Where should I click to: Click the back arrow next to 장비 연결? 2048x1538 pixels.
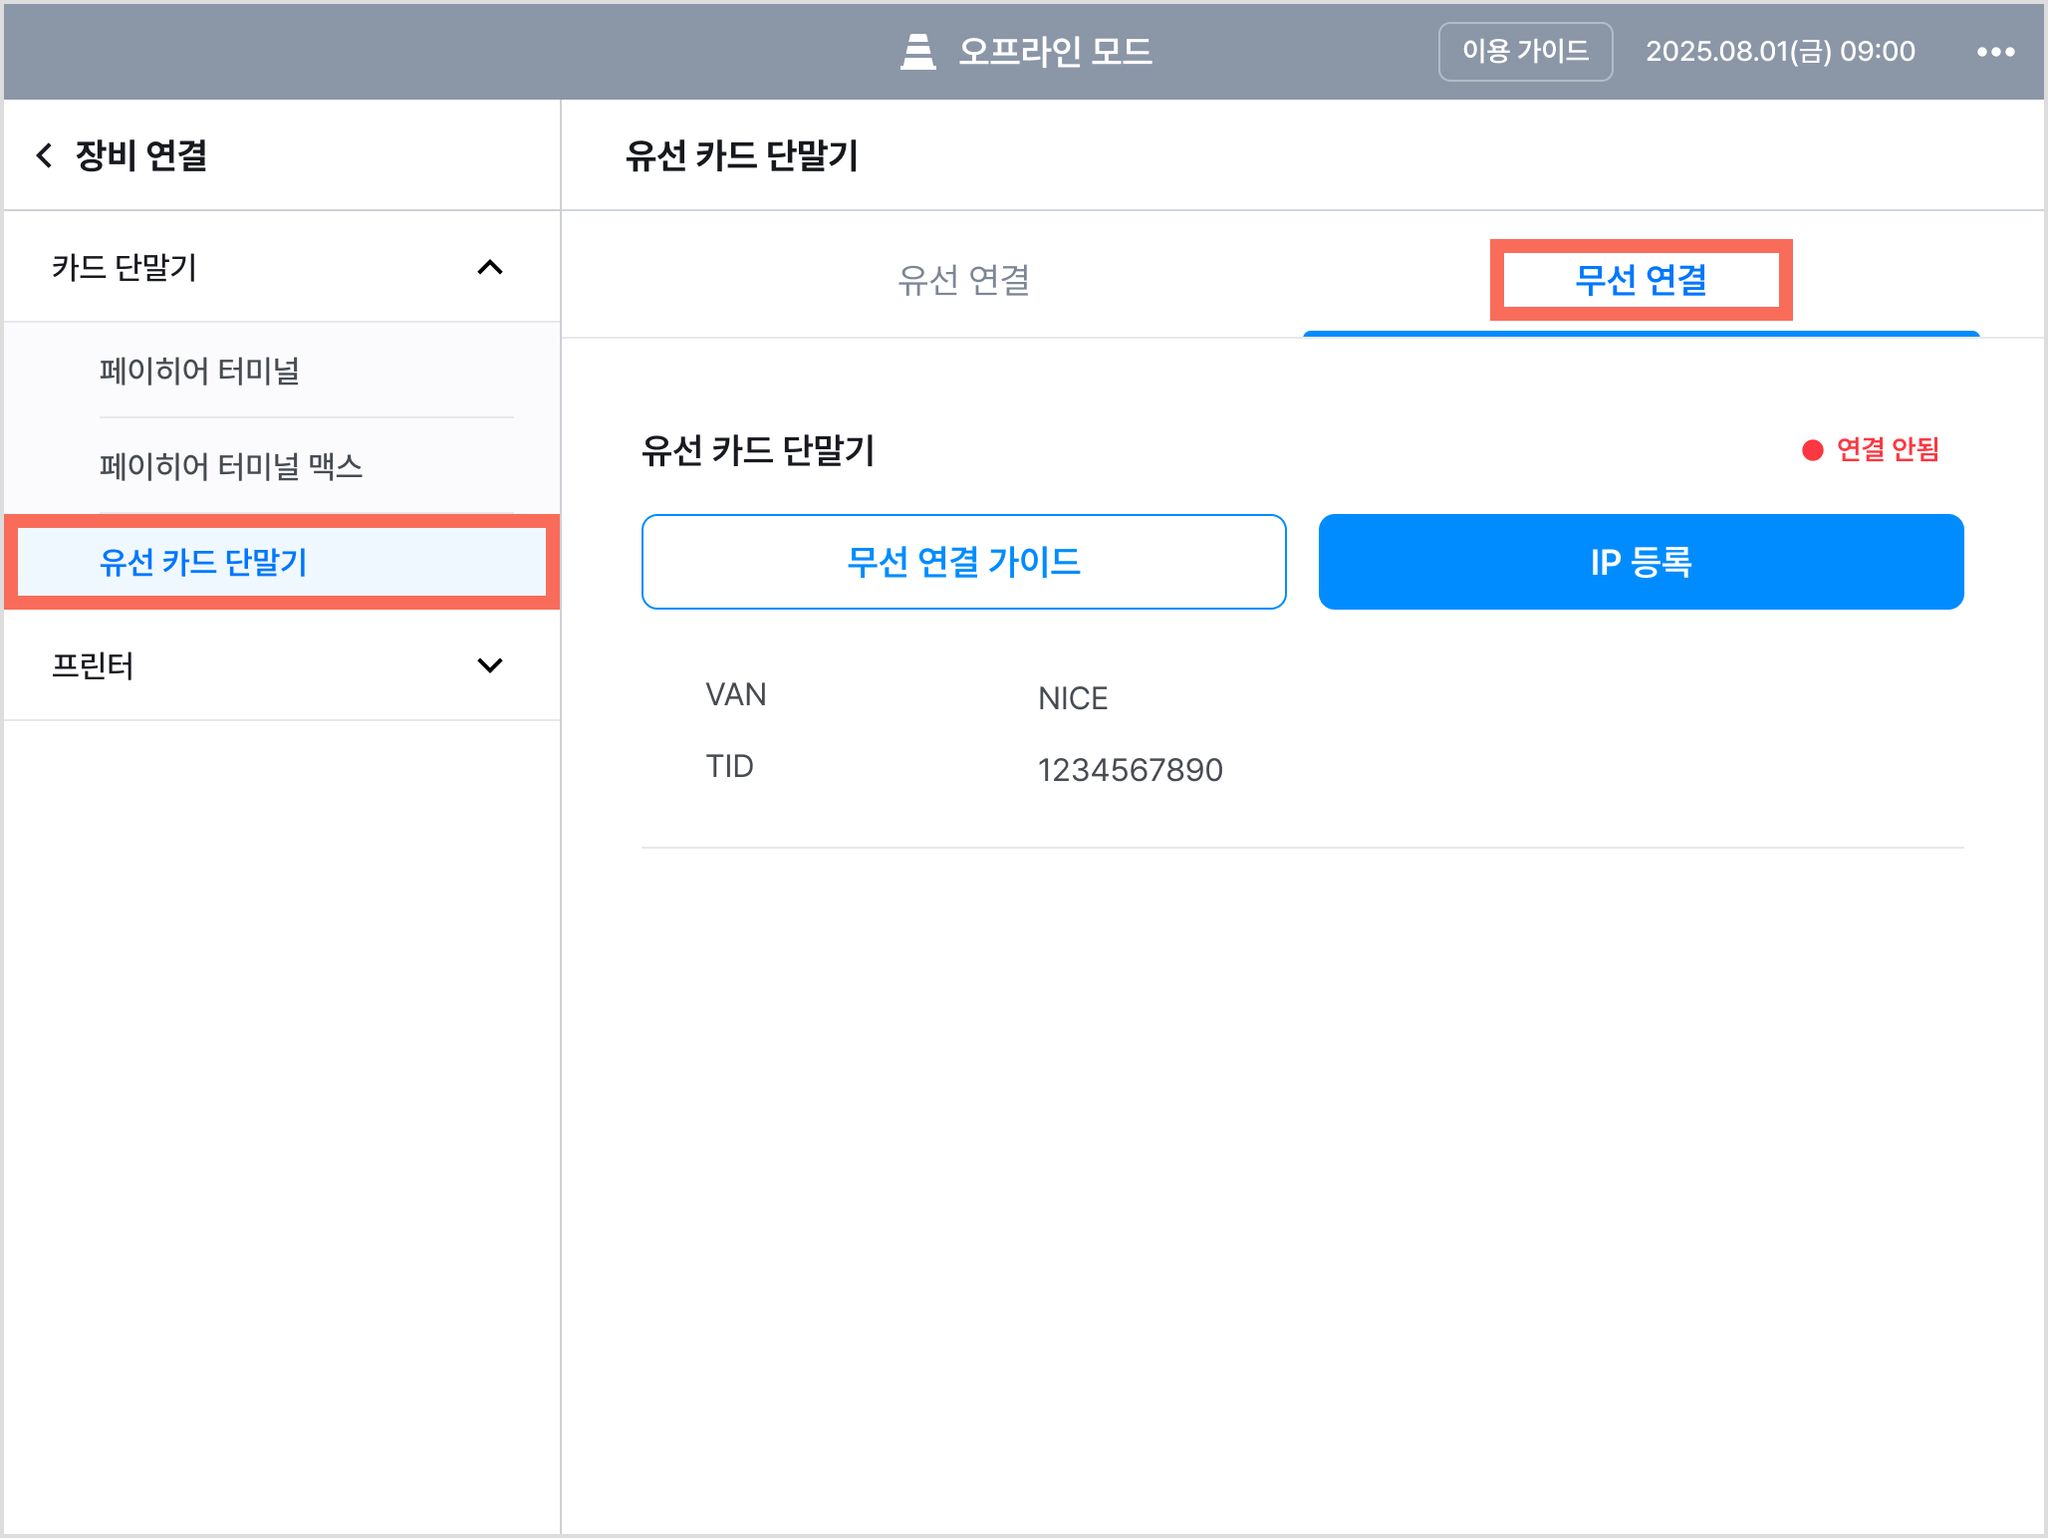click(44, 155)
